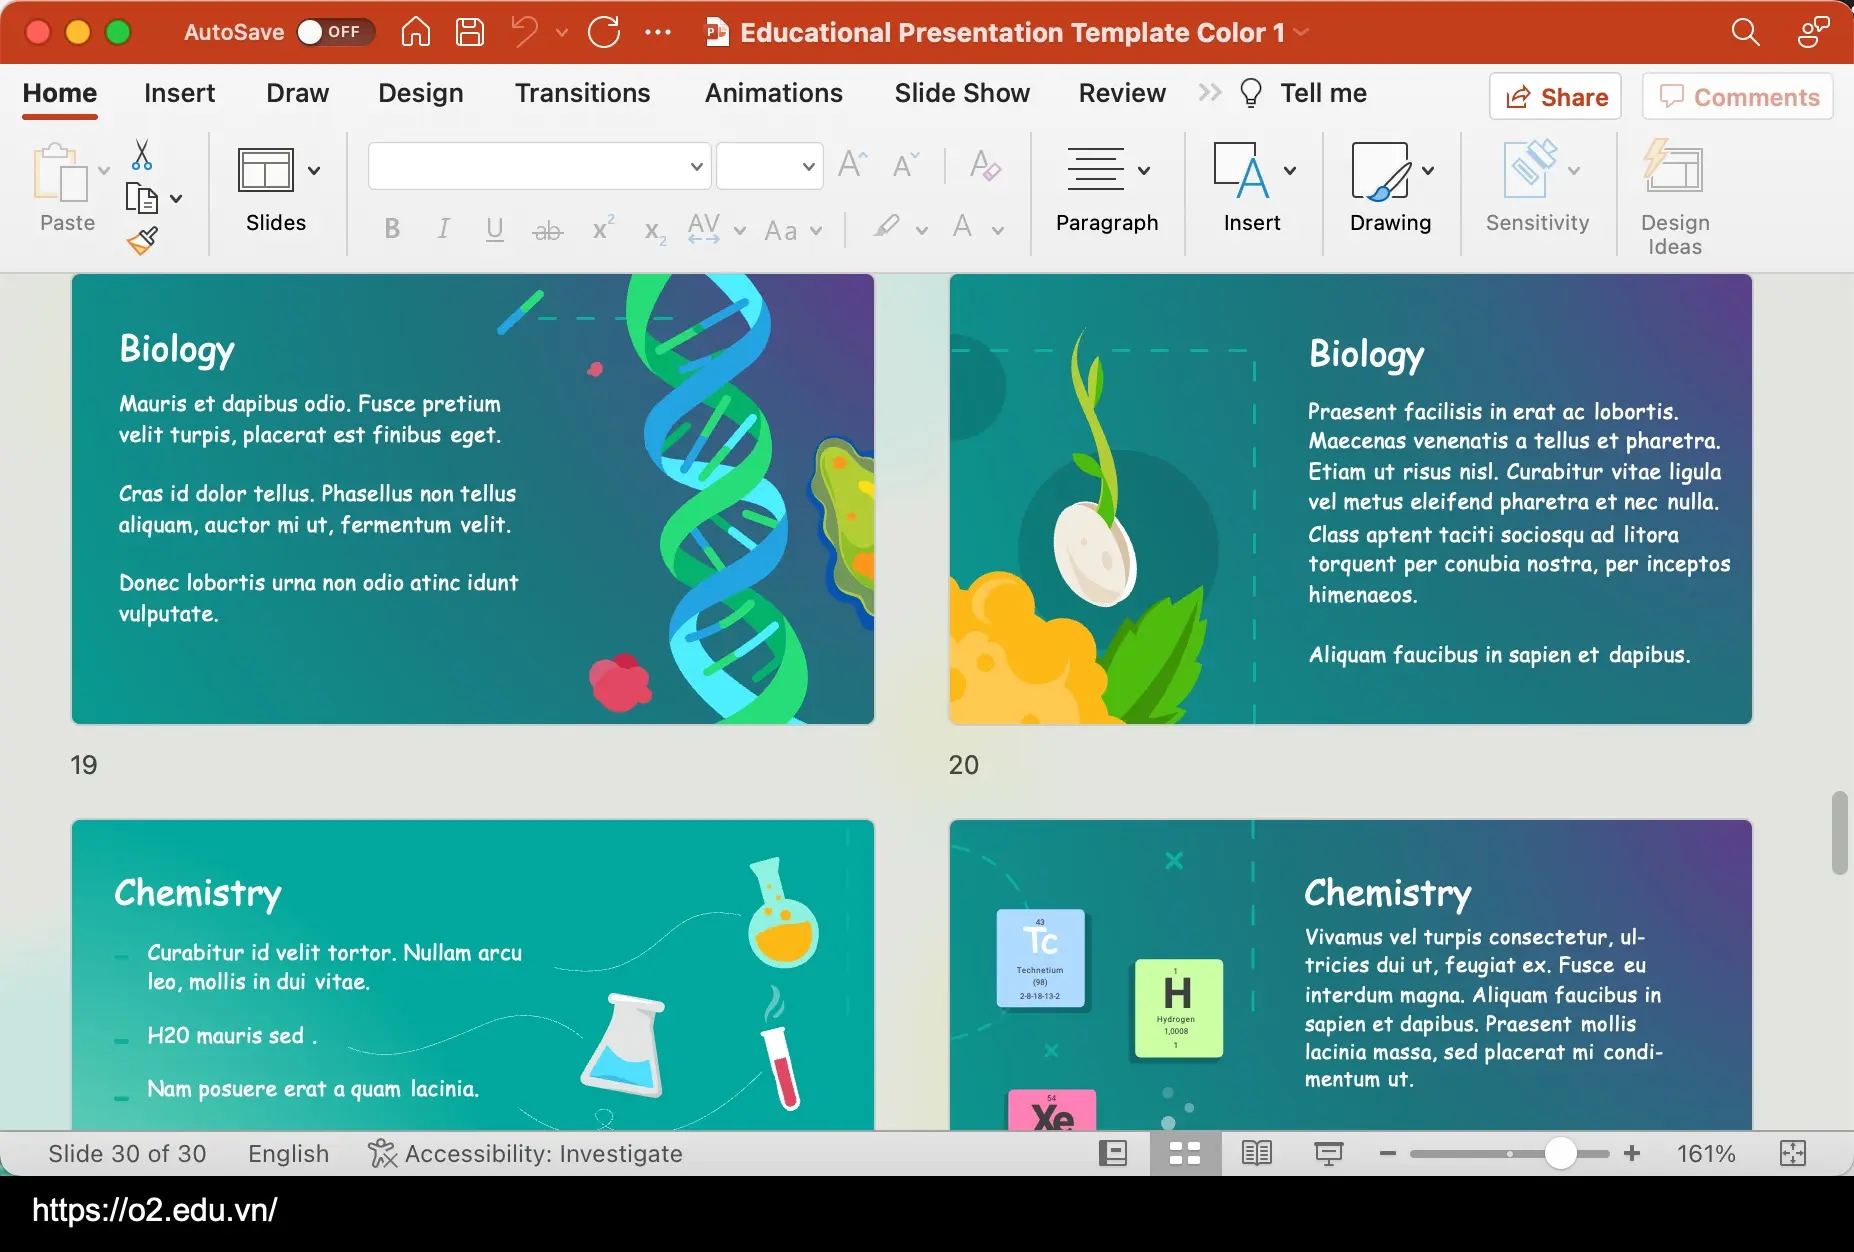Open the Slide Show tab
Viewport: 1854px width, 1252px height.
(x=962, y=93)
